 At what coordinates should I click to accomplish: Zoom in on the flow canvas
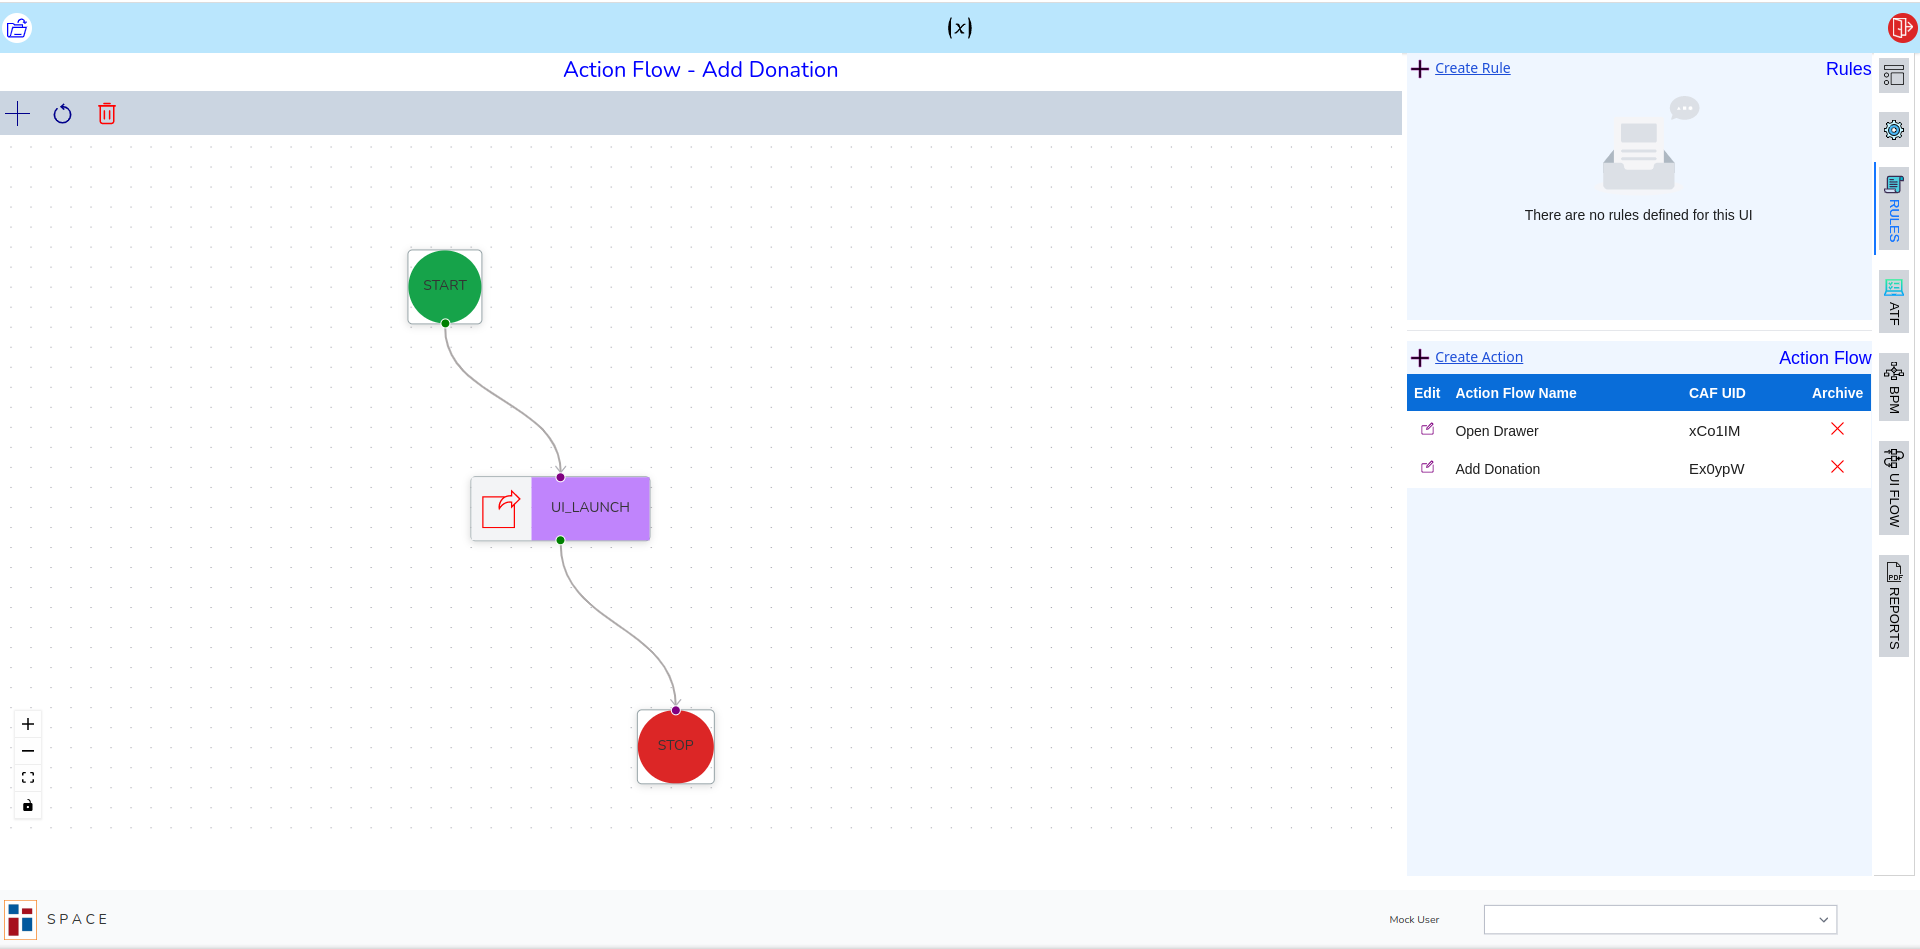[28, 724]
